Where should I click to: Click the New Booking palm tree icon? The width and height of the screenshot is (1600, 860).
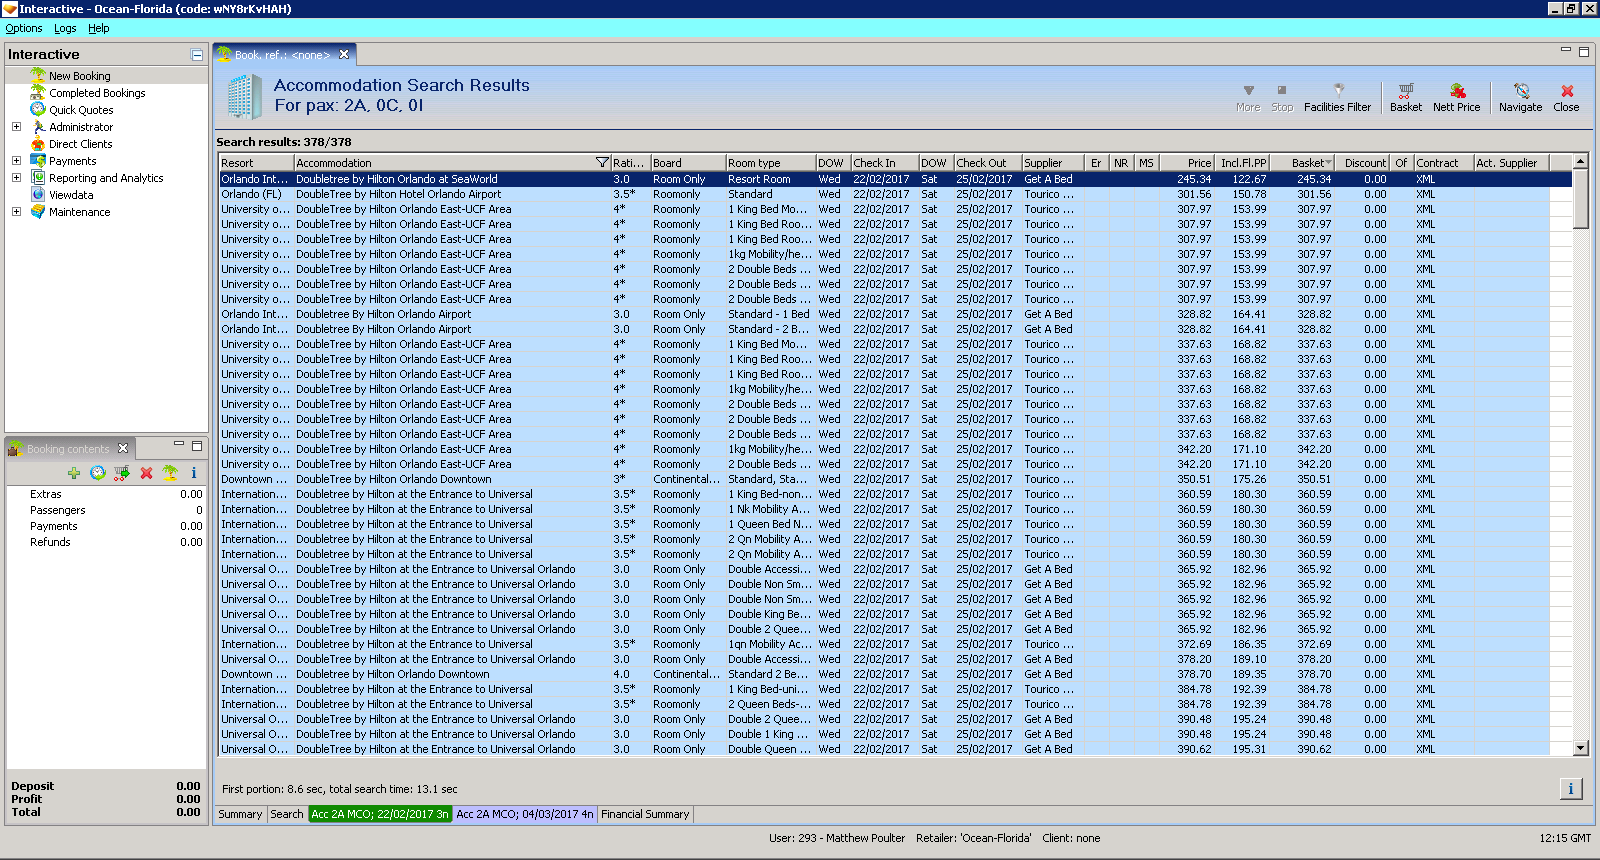[x=38, y=75]
